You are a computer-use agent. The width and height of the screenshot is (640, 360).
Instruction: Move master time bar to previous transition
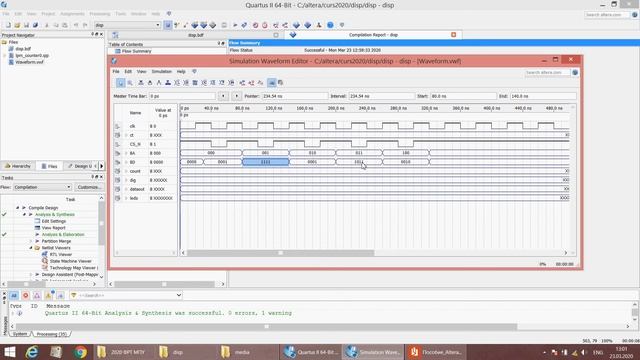coord(223,96)
